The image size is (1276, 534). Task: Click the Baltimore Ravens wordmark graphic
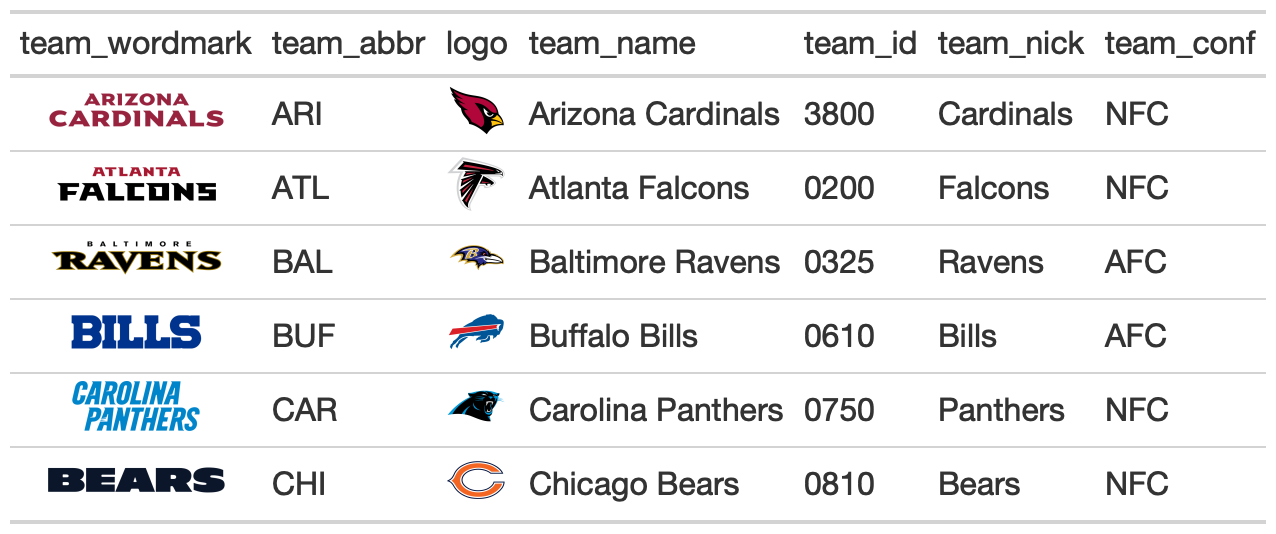(136, 259)
